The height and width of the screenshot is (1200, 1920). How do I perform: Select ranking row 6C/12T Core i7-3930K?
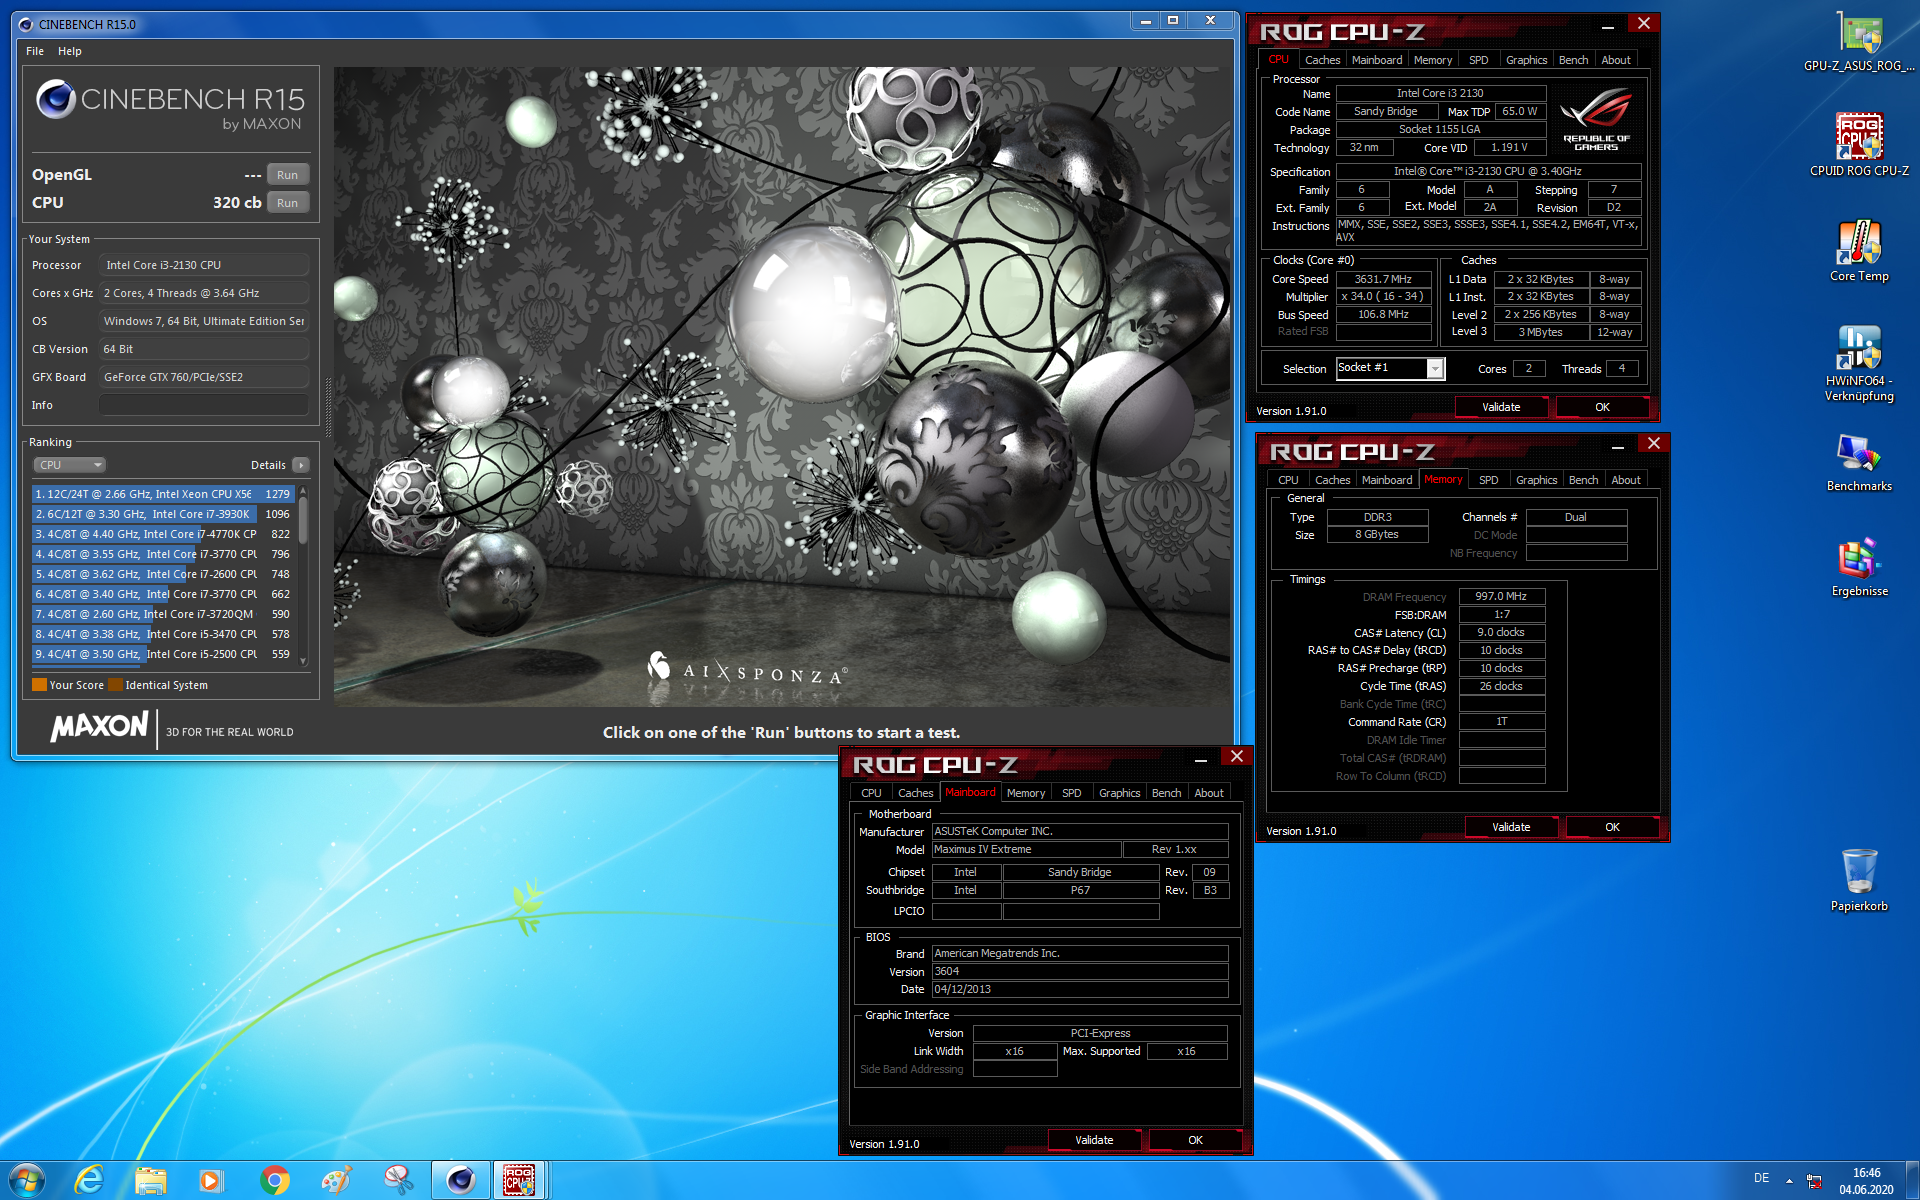(162, 514)
